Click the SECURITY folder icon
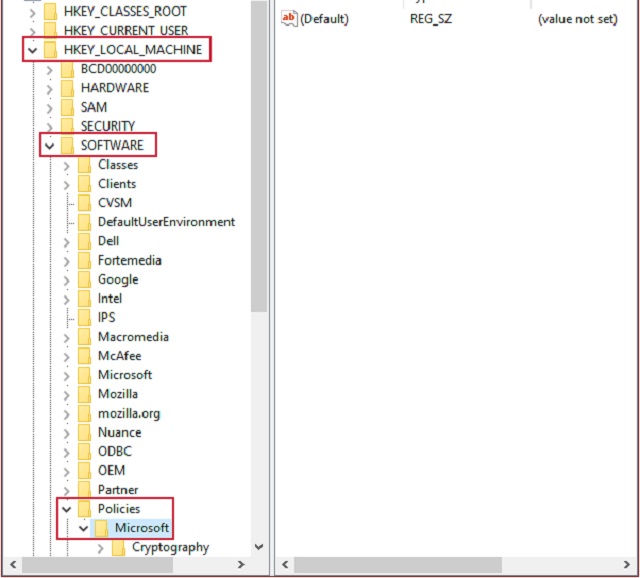The width and height of the screenshot is (640, 578). click(67, 126)
